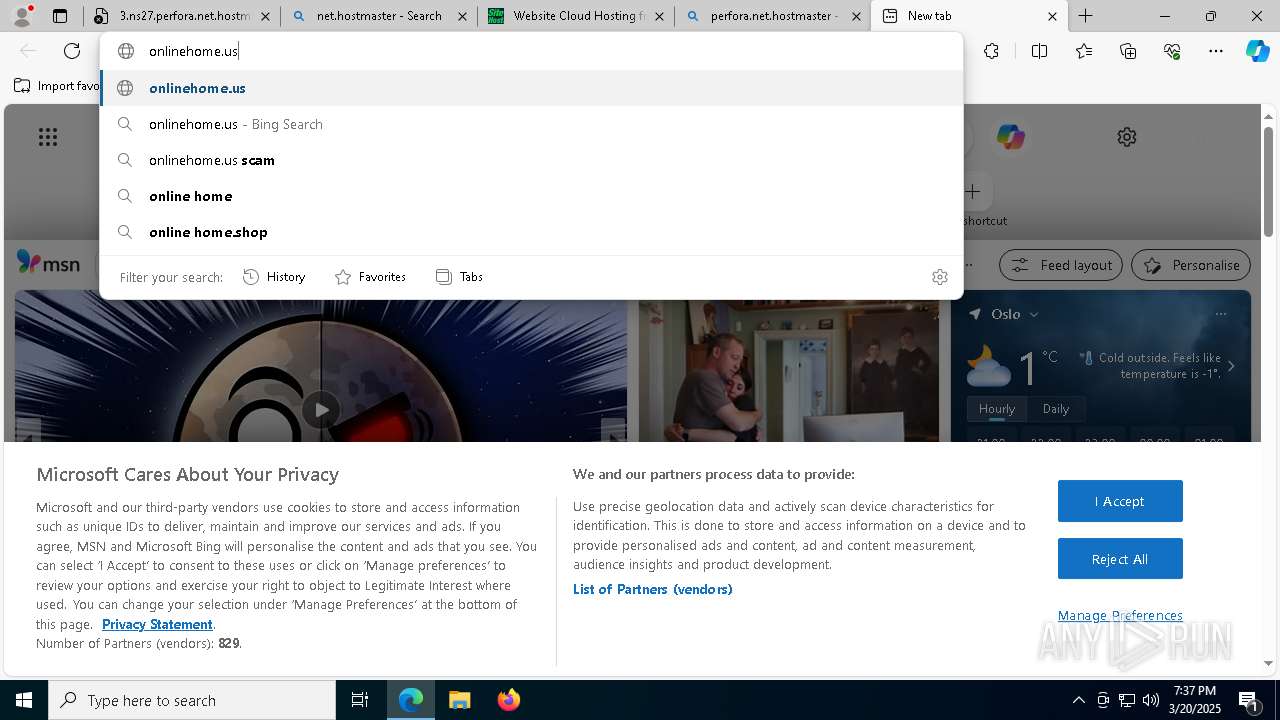Viewport: 1280px width, 720px height.
Task: Click the refresh page icon
Action: coord(72,51)
